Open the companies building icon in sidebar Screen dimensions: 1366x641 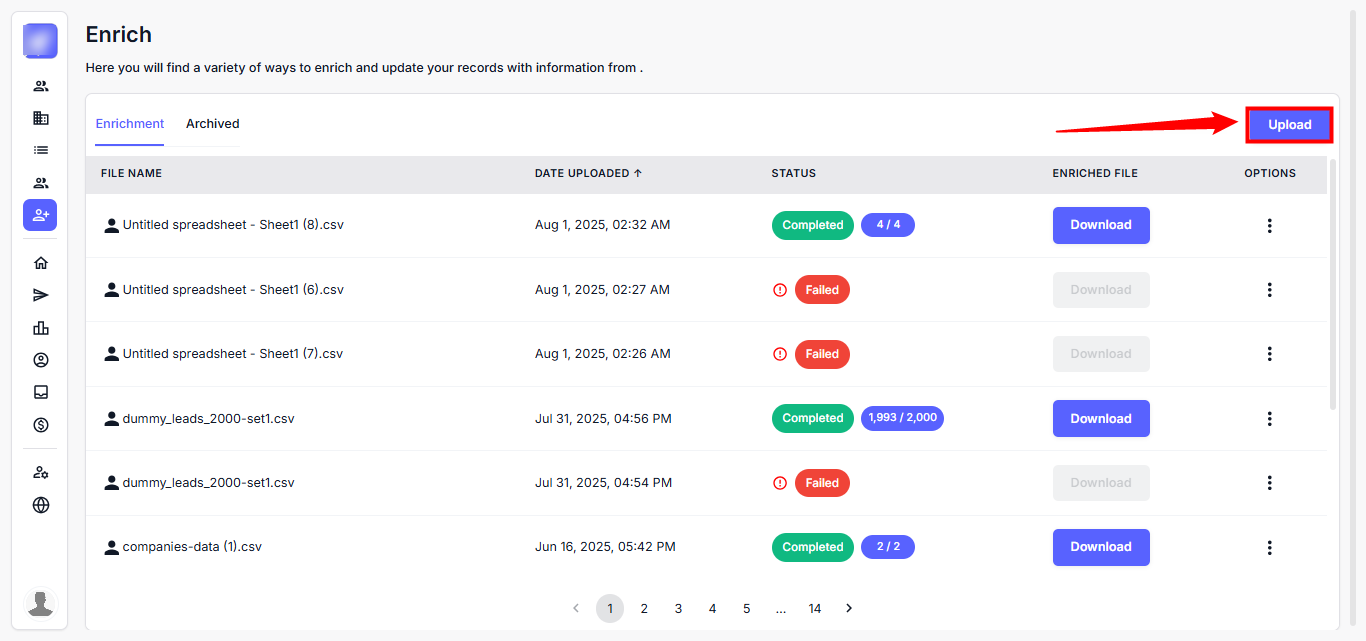pos(41,118)
